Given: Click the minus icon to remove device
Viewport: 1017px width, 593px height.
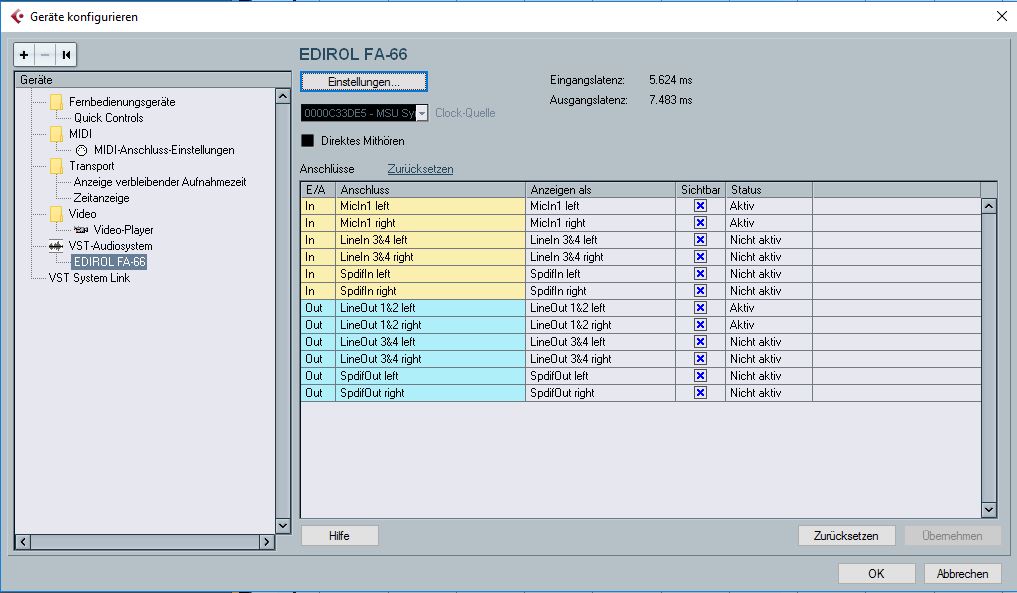Looking at the screenshot, I should (x=44, y=55).
